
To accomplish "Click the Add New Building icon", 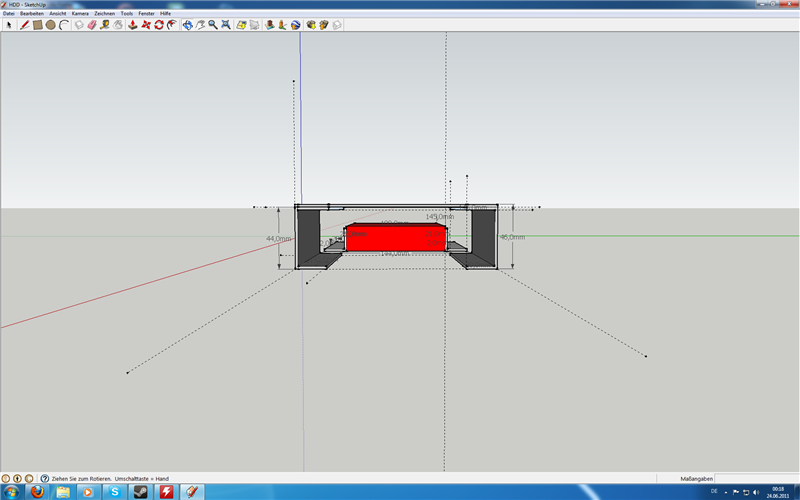I will [x=269, y=25].
